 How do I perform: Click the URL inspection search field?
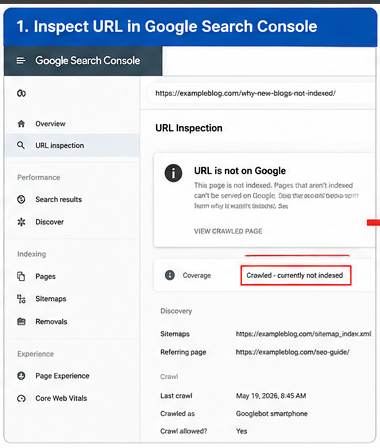click(x=262, y=93)
